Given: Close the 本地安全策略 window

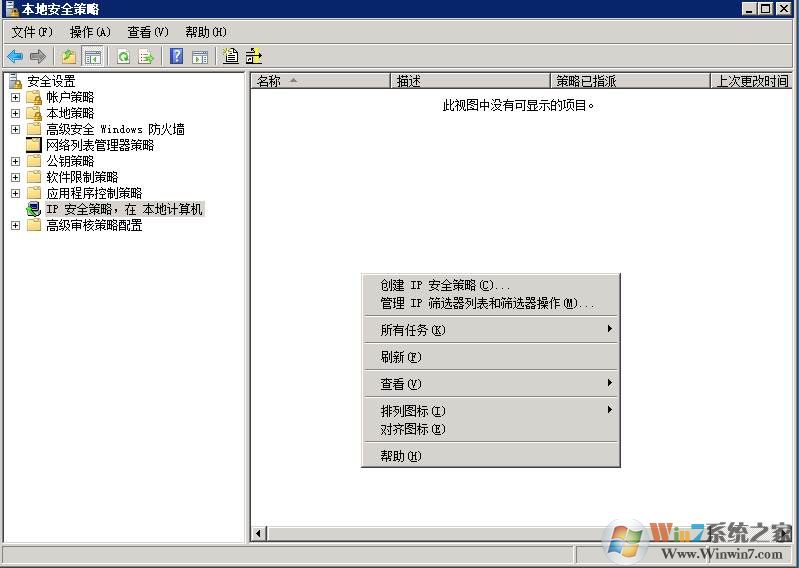Looking at the screenshot, I should click(x=784, y=9).
